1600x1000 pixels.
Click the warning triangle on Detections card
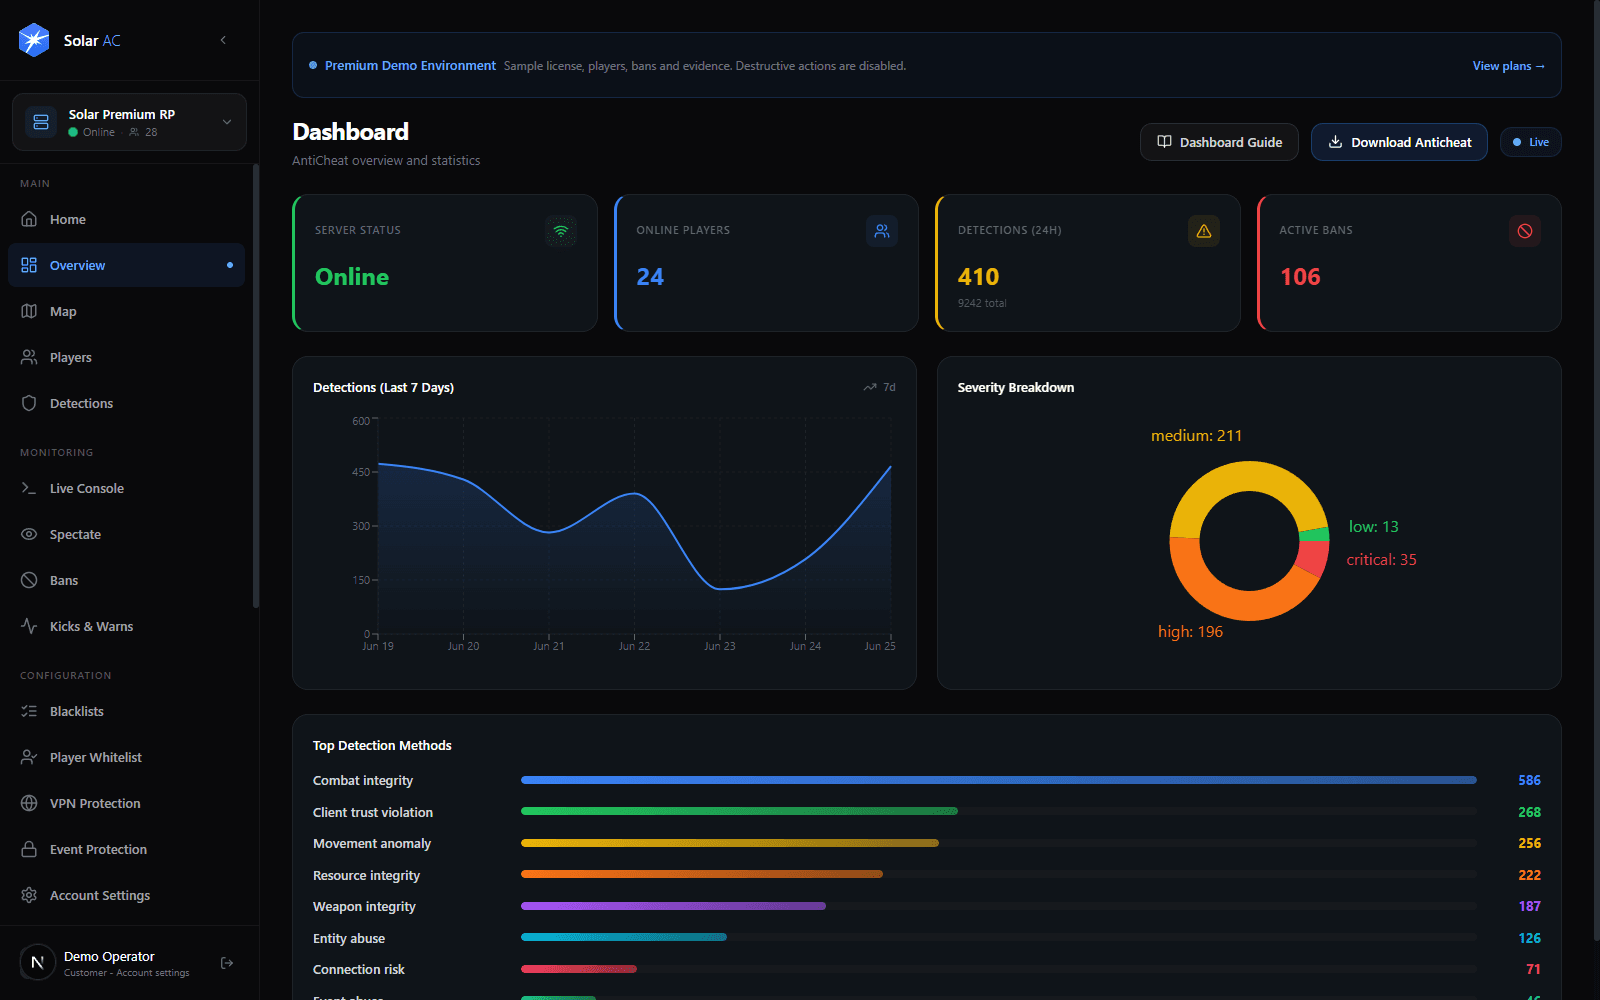coord(1204,231)
